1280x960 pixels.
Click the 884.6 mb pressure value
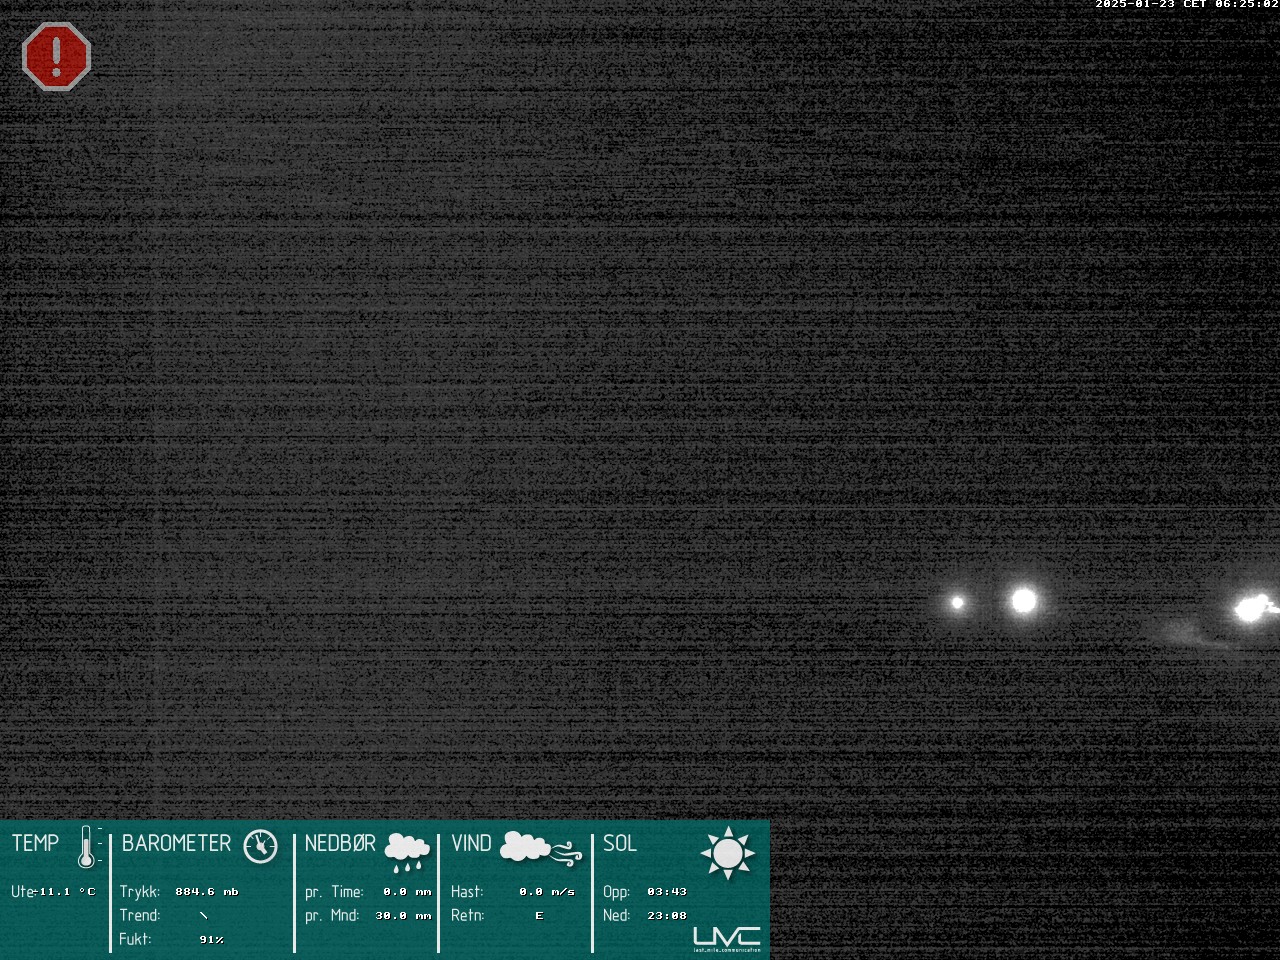206,891
